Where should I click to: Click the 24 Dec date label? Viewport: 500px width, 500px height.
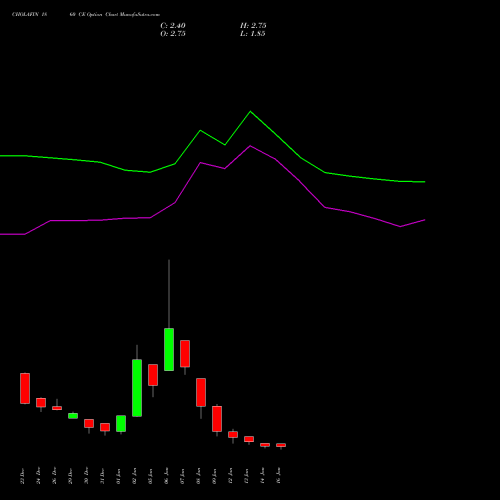click(x=38, y=475)
